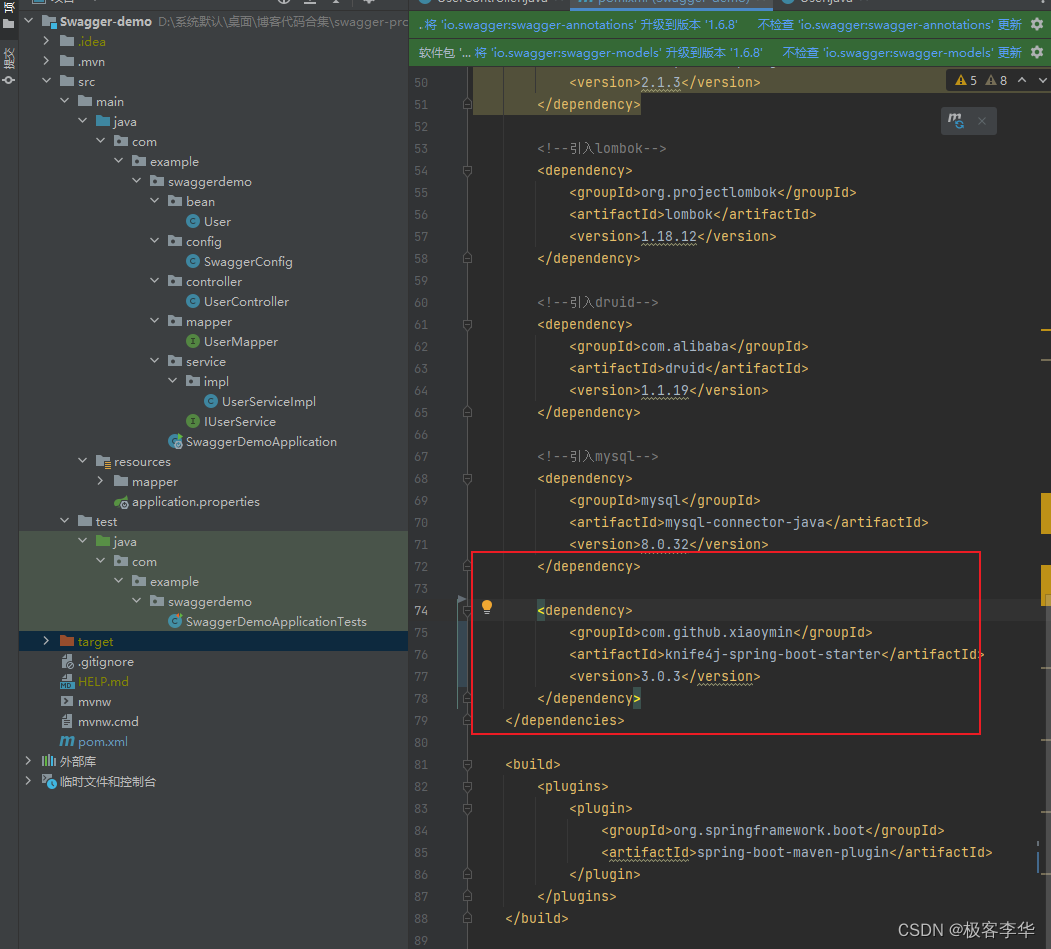Collapse the Swagger-demo project root
The width and height of the screenshot is (1051, 949).
(x=28, y=21)
